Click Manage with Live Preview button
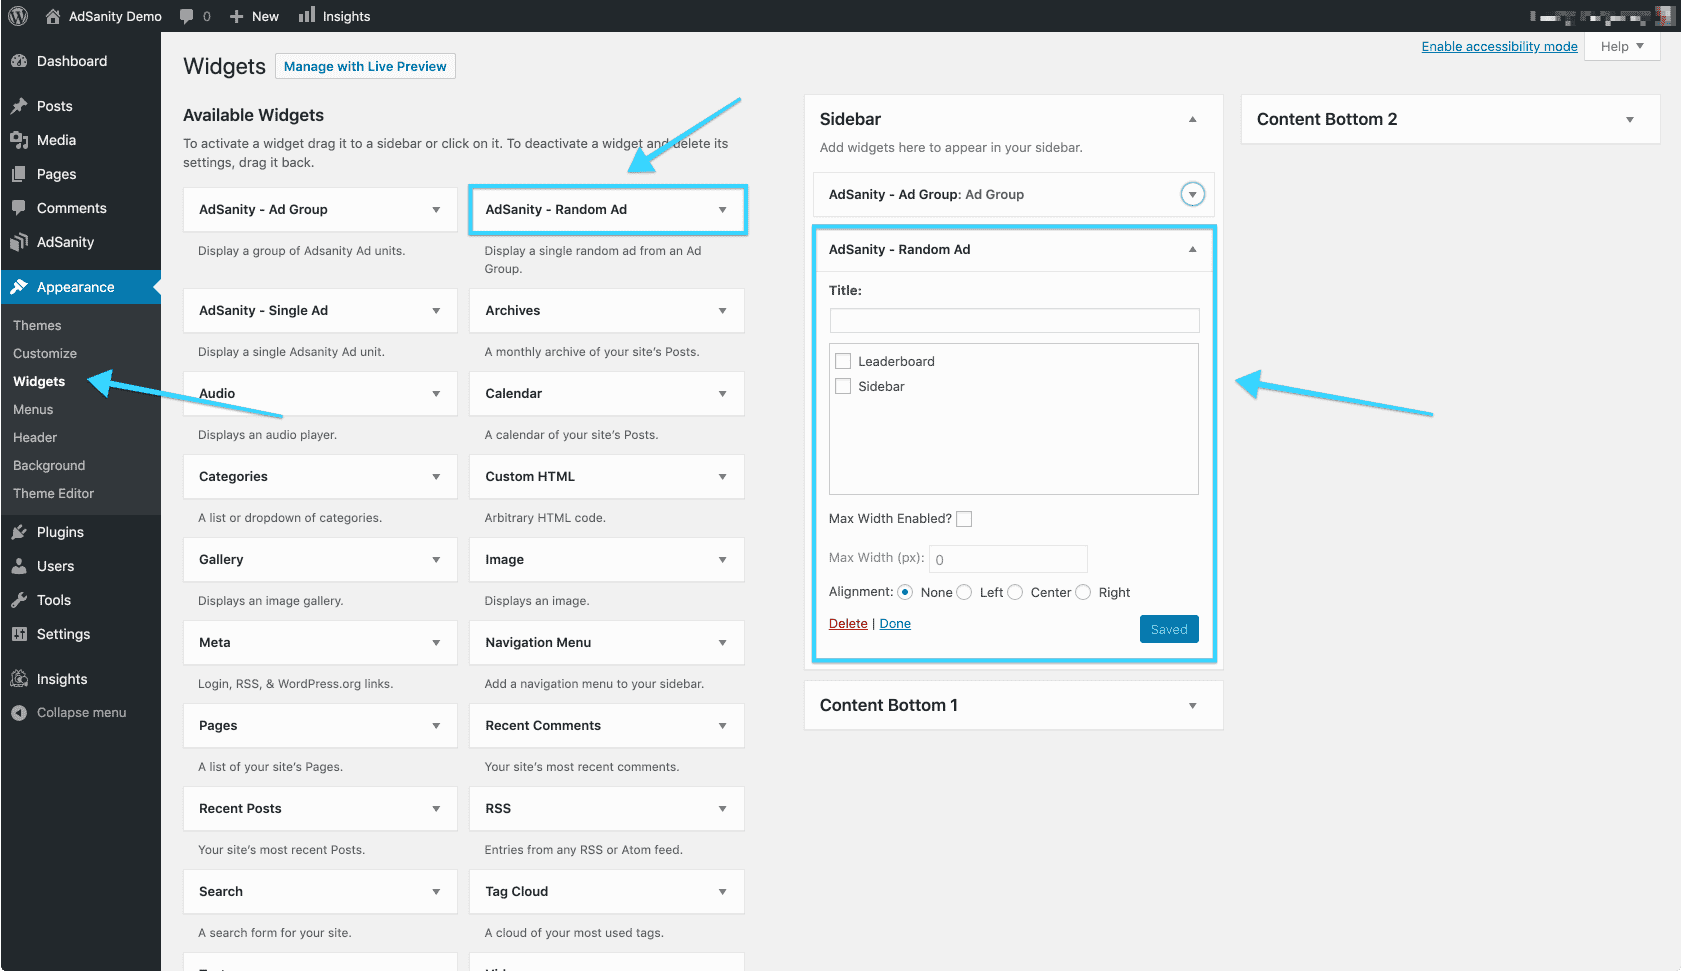 [365, 66]
